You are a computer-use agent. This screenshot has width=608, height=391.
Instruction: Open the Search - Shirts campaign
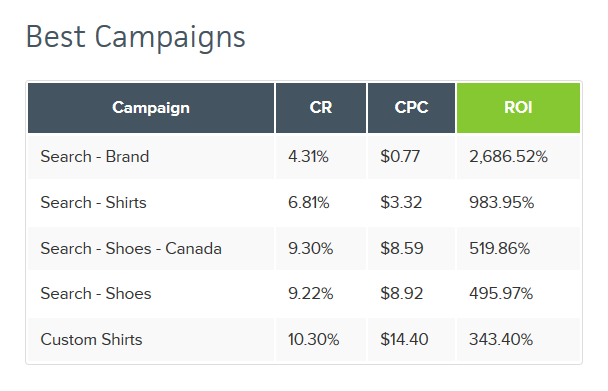pos(93,202)
